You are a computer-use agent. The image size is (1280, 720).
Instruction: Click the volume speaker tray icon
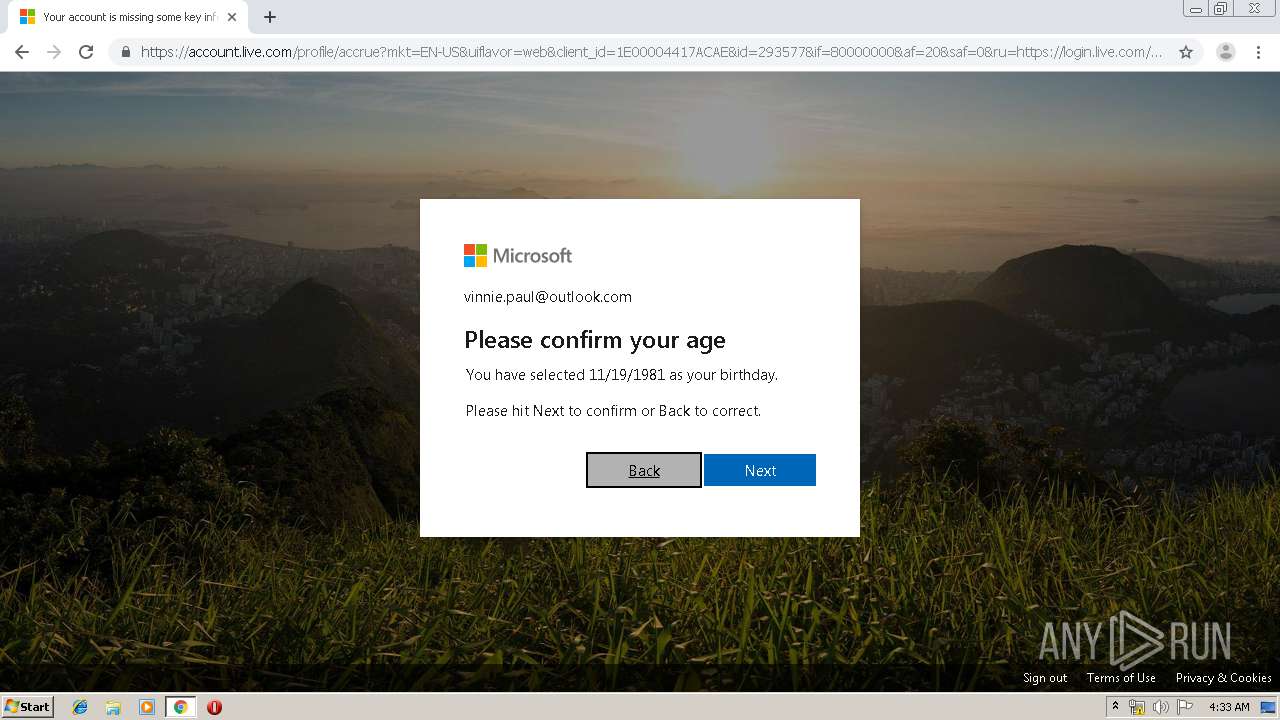pyautogui.click(x=1160, y=707)
